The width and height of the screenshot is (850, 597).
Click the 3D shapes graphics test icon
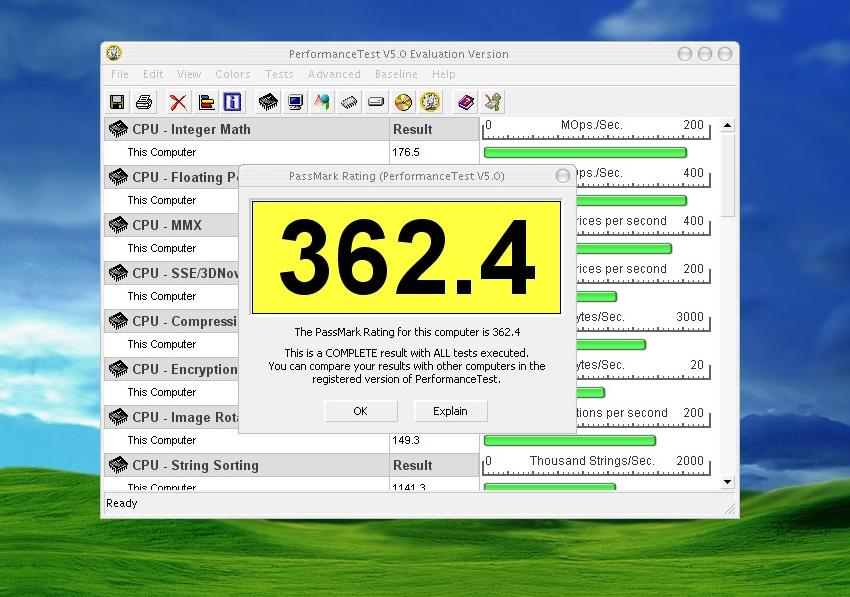(x=322, y=102)
